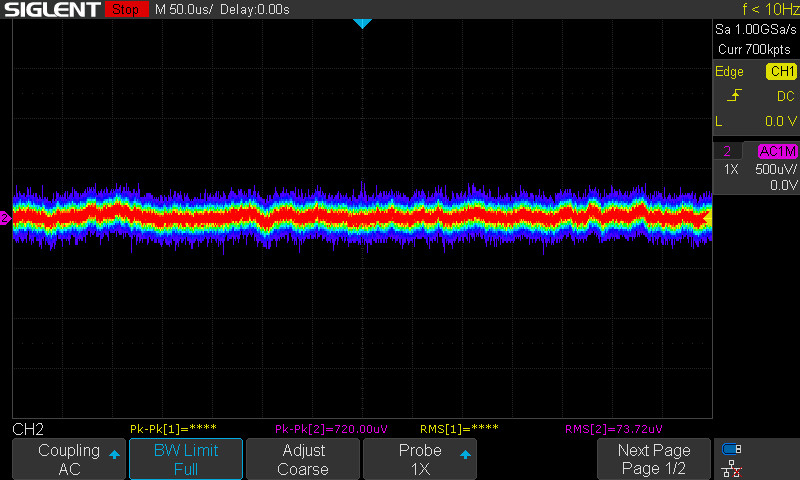This screenshot has width=800, height=480.
Task: Click the Sa 1.00GSa/s sample rate
Action: pos(755,30)
